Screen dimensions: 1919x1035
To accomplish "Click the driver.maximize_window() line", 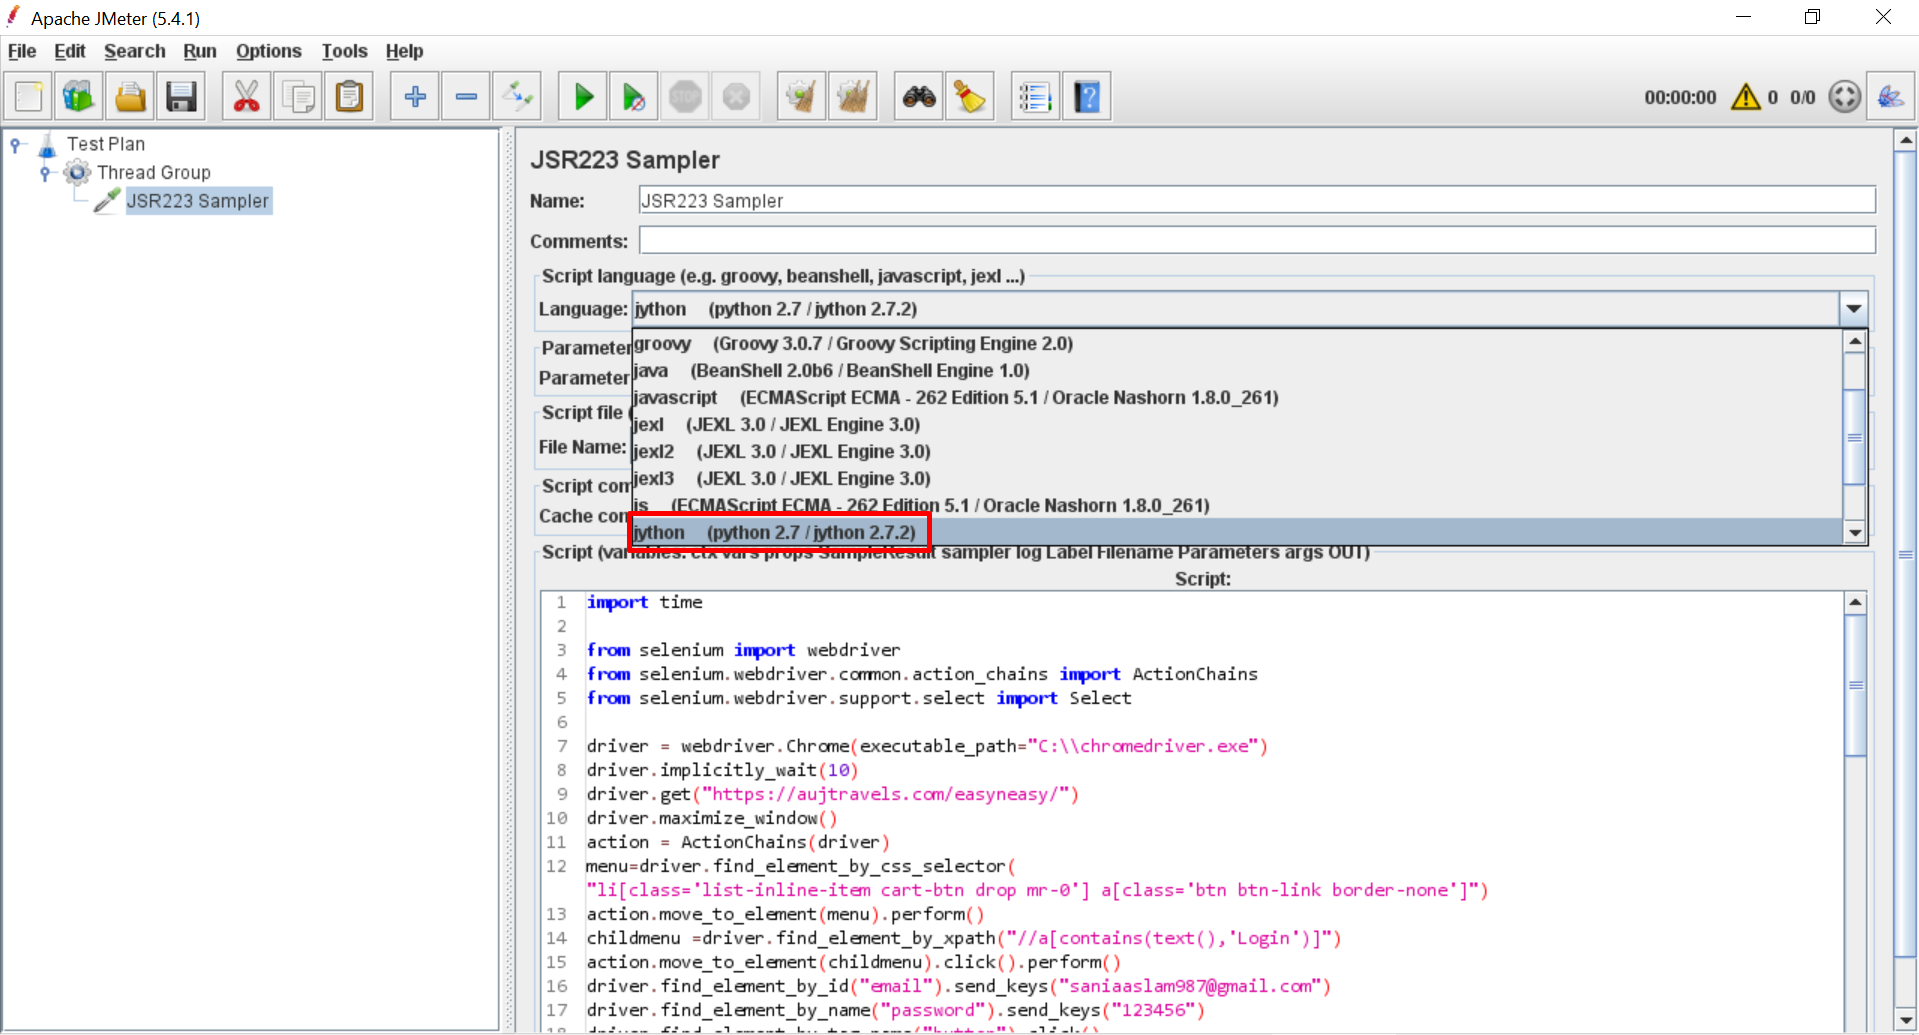I will (x=711, y=818).
